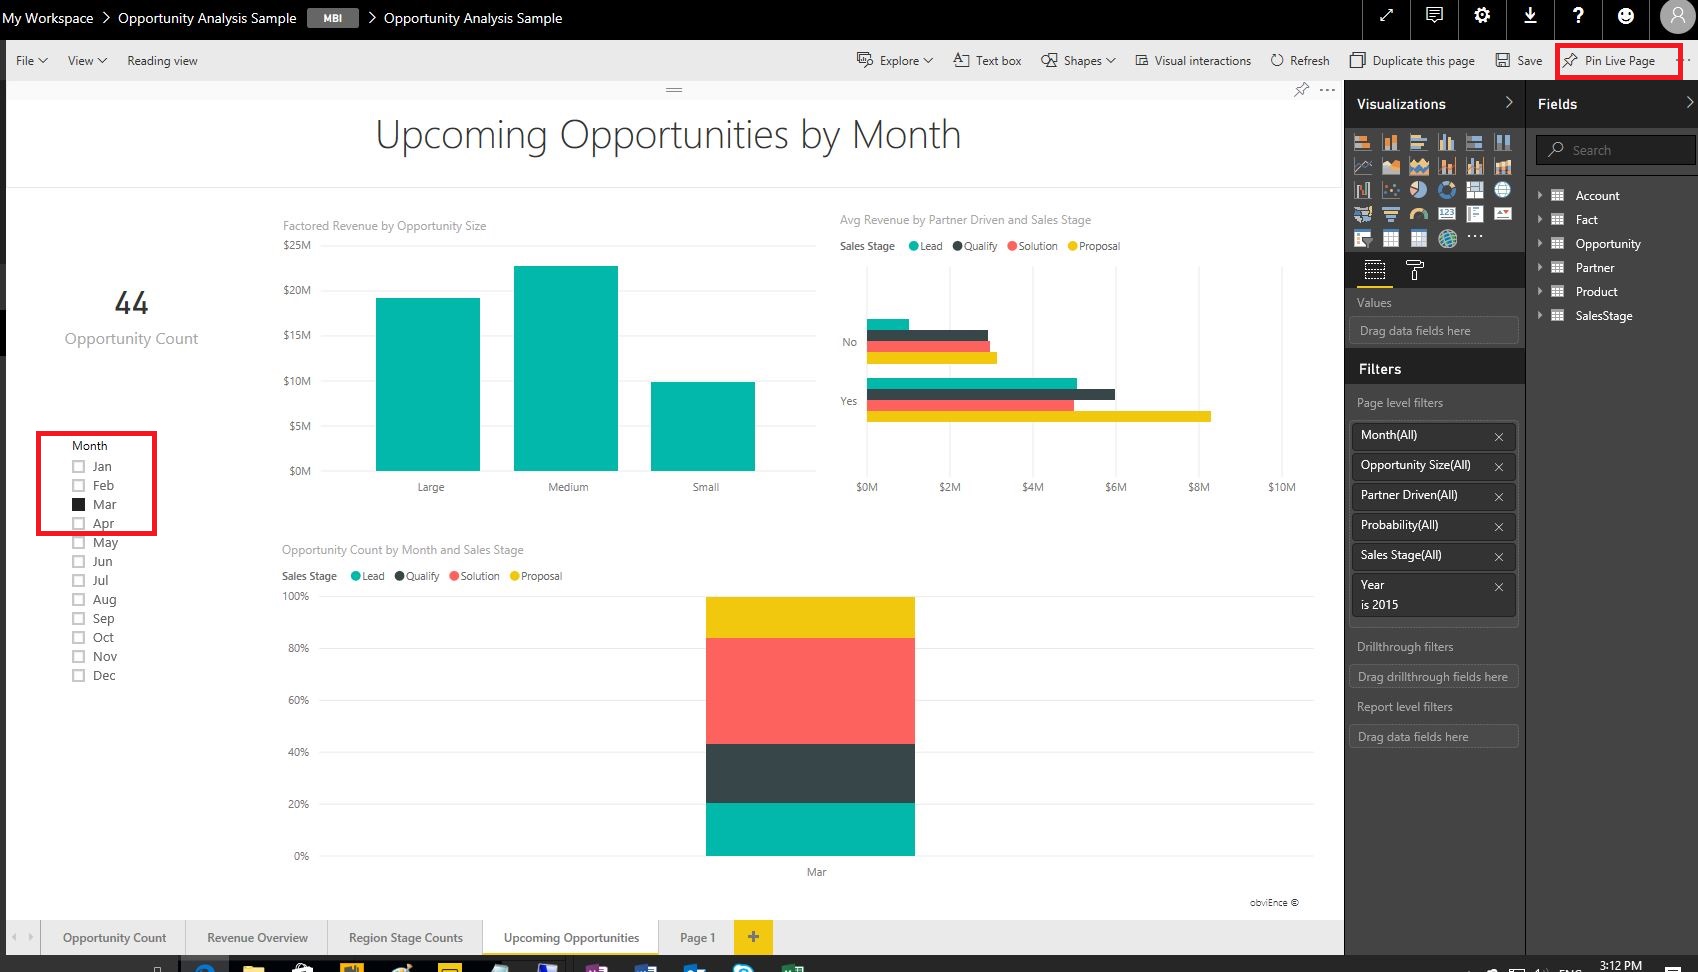
Task: Click Duplicate this page
Action: [1412, 61]
